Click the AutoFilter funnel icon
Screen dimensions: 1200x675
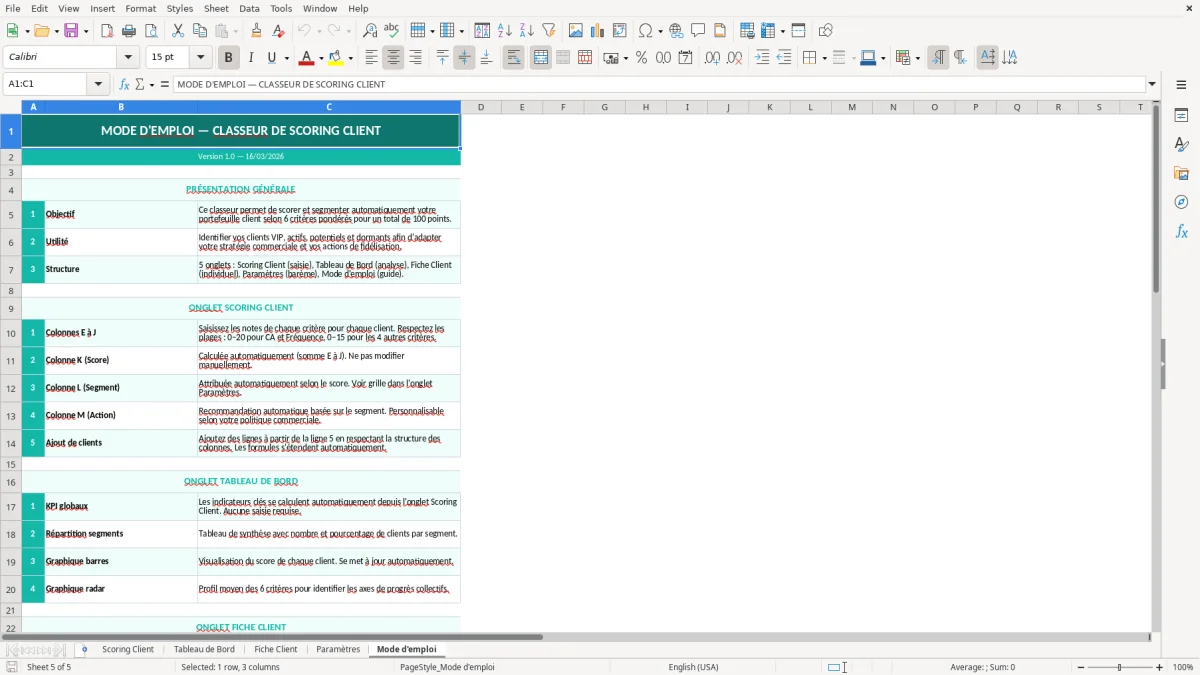click(x=549, y=31)
